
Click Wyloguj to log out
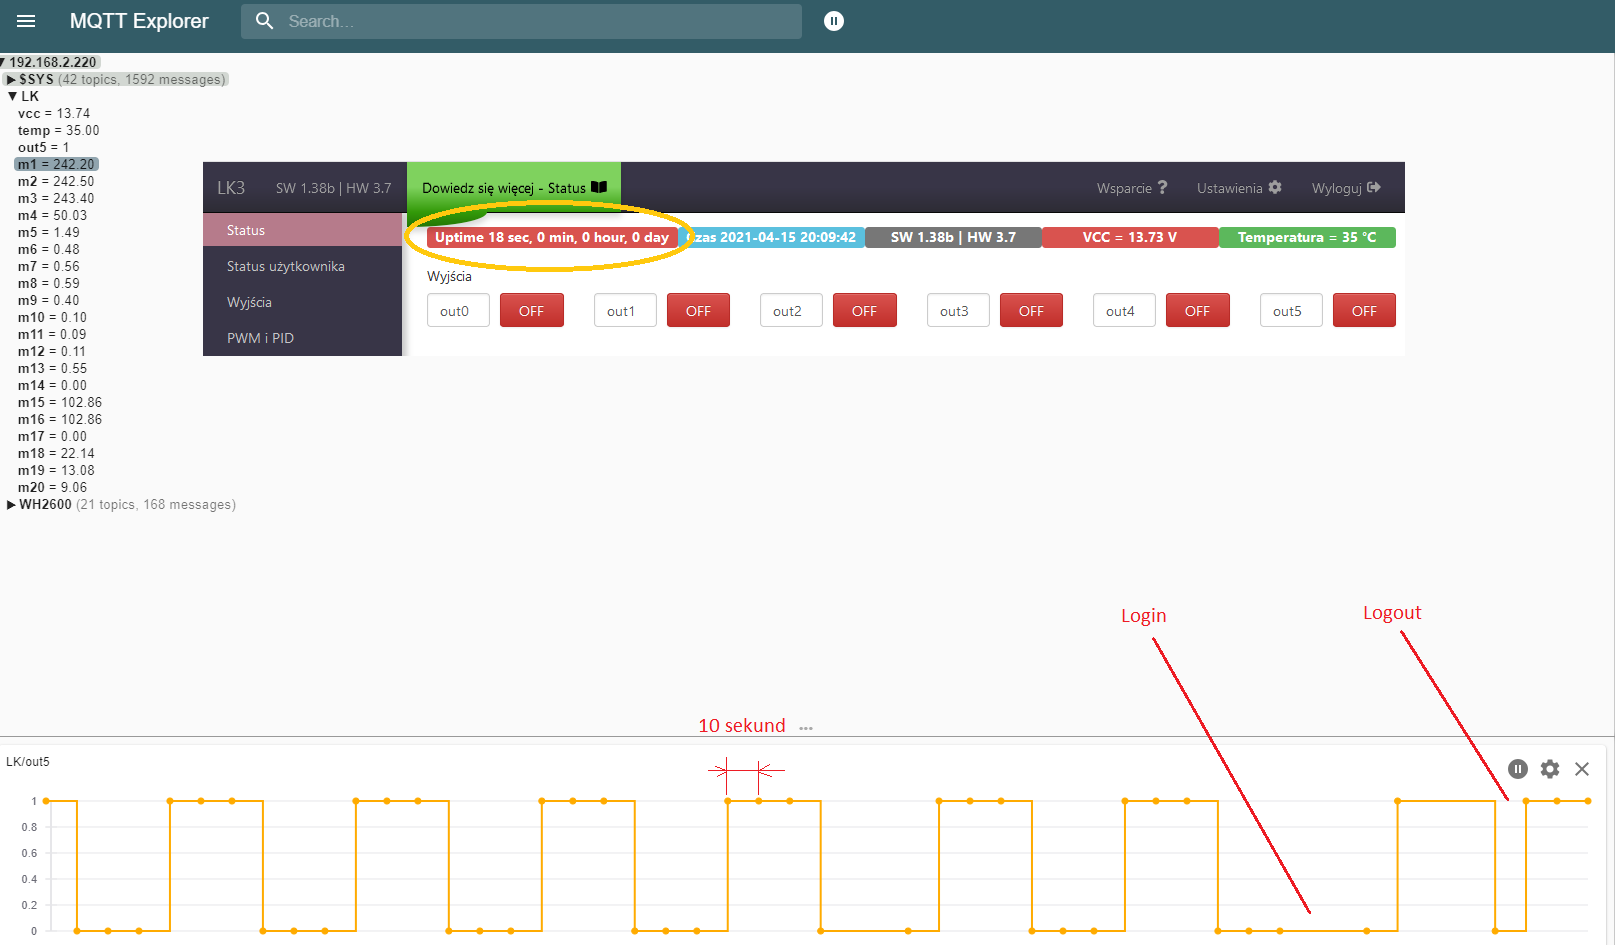pos(1345,188)
